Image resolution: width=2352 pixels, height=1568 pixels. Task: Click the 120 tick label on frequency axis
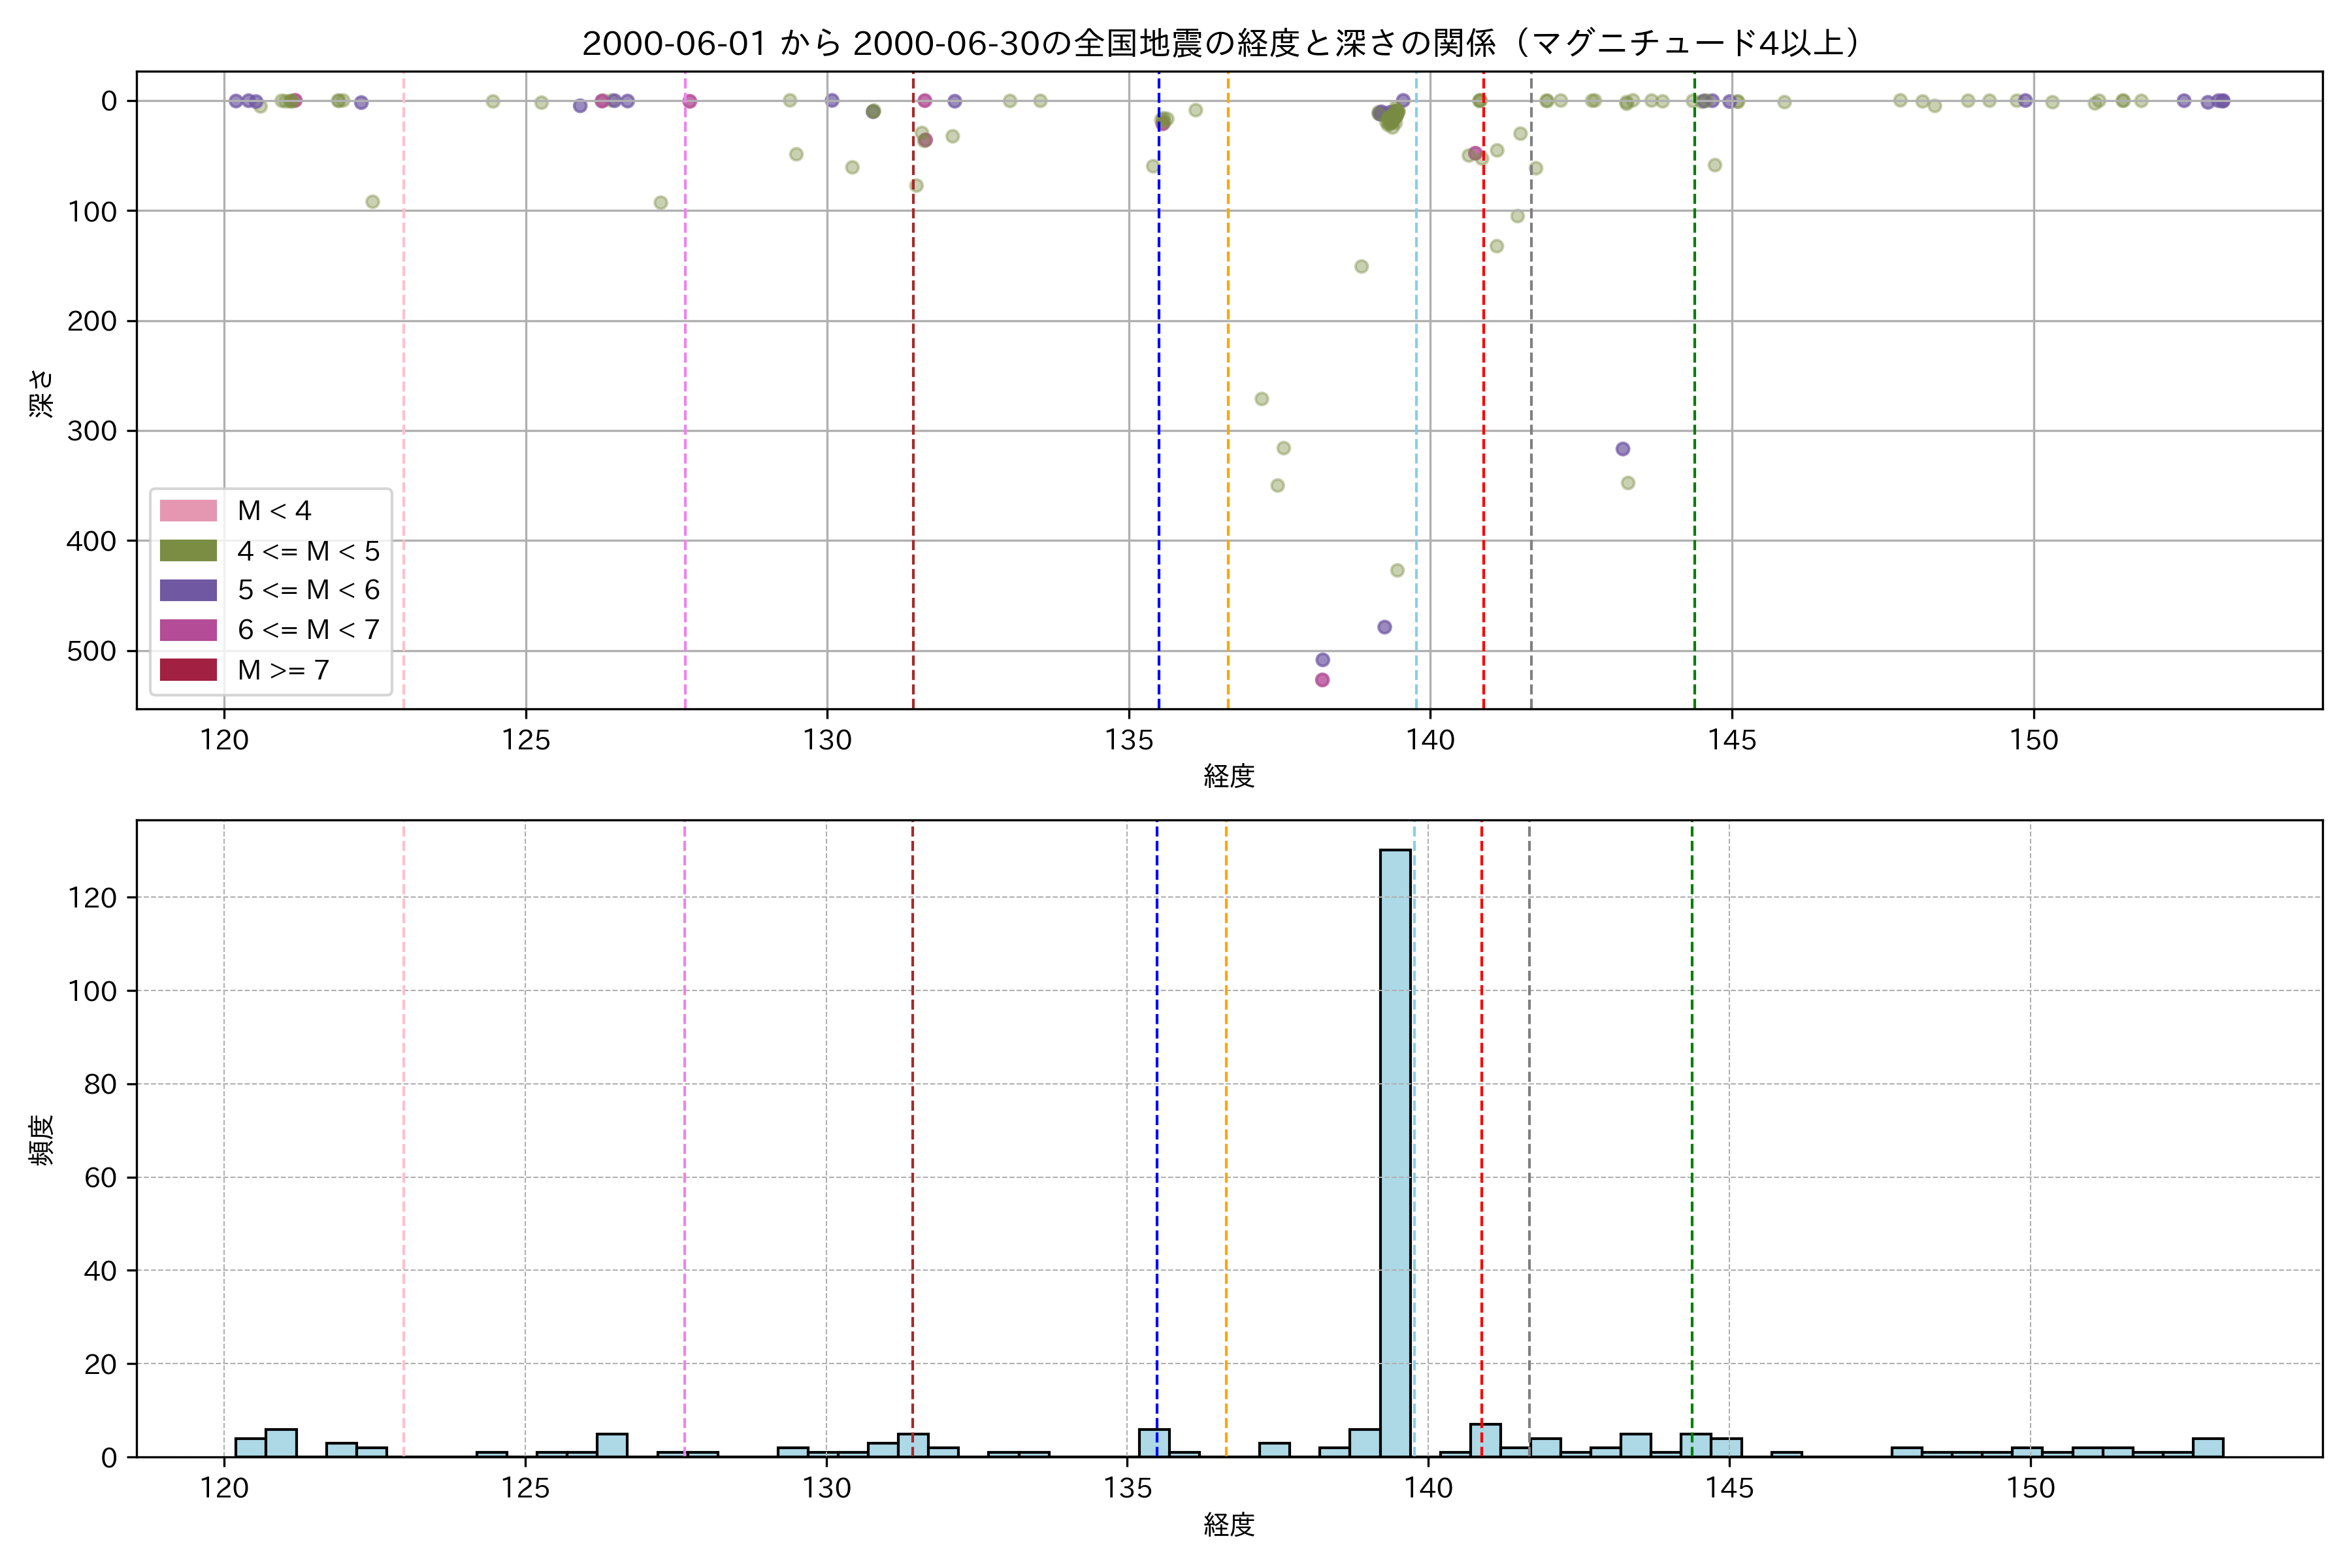92,898
